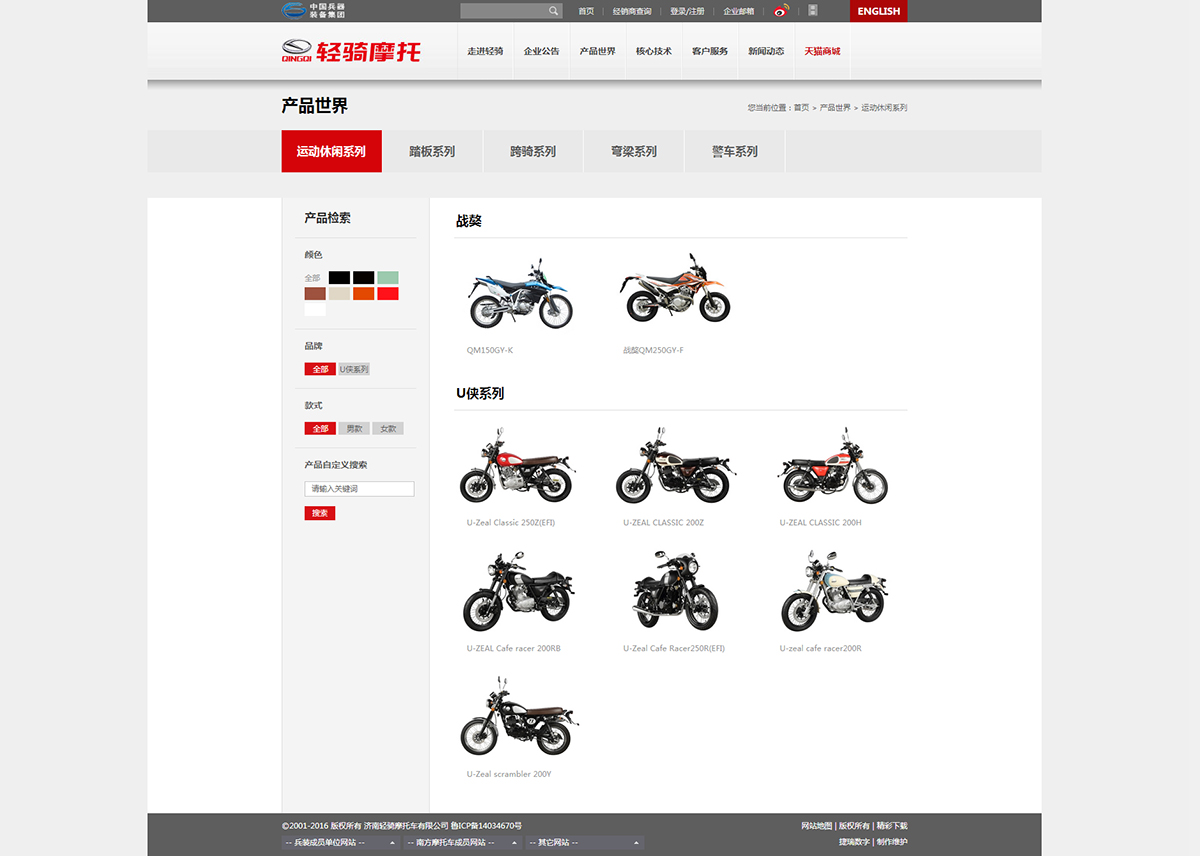
Task: Select the 男款 style filter
Action: (x=354, y=429)
